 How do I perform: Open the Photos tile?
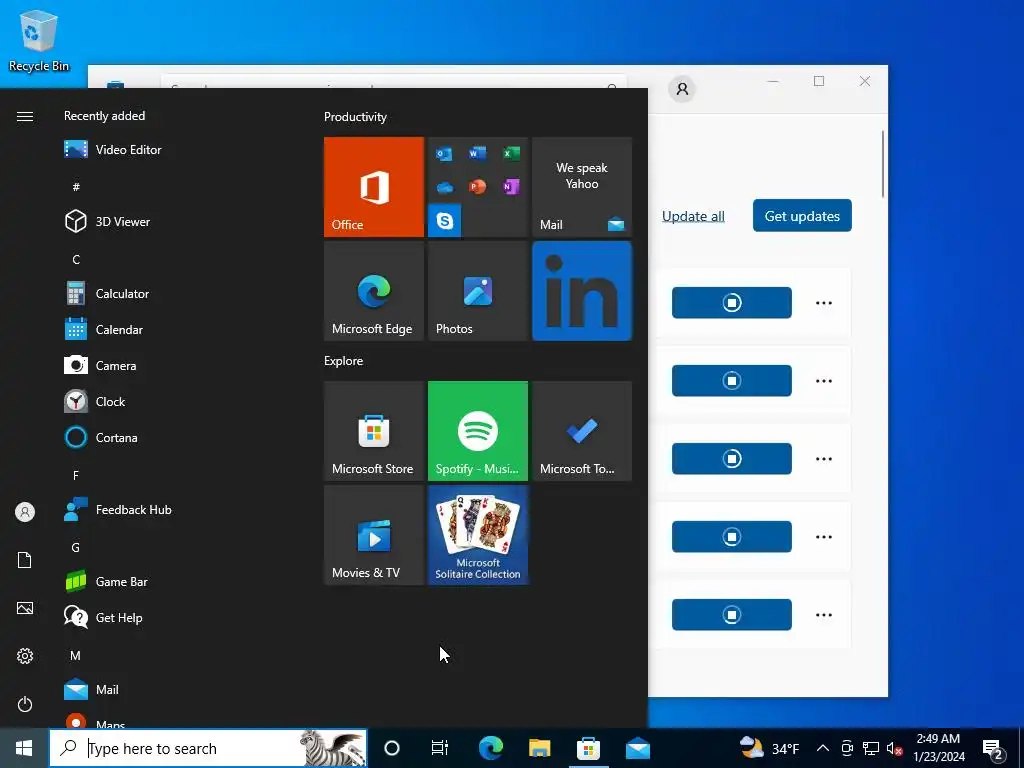(477, 291)
